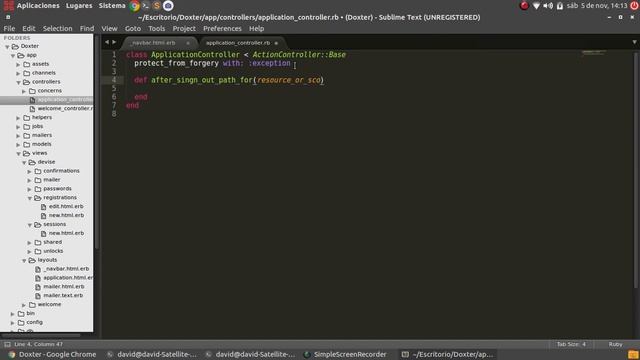Expand the models folder
The width and height of the screenshot is (640, 360).
pyautogui.click(x=18, y=144)
